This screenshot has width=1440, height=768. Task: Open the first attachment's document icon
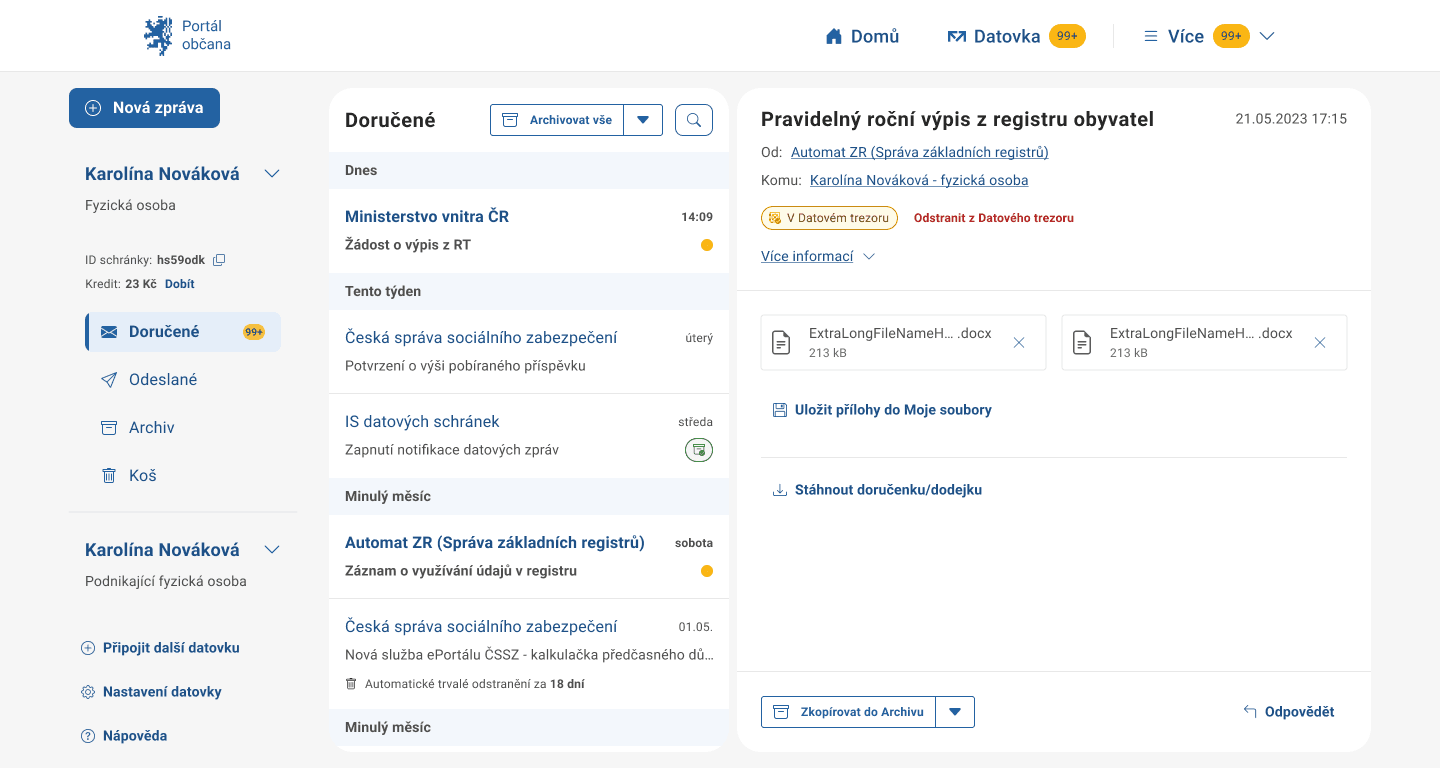click(782, 343)
